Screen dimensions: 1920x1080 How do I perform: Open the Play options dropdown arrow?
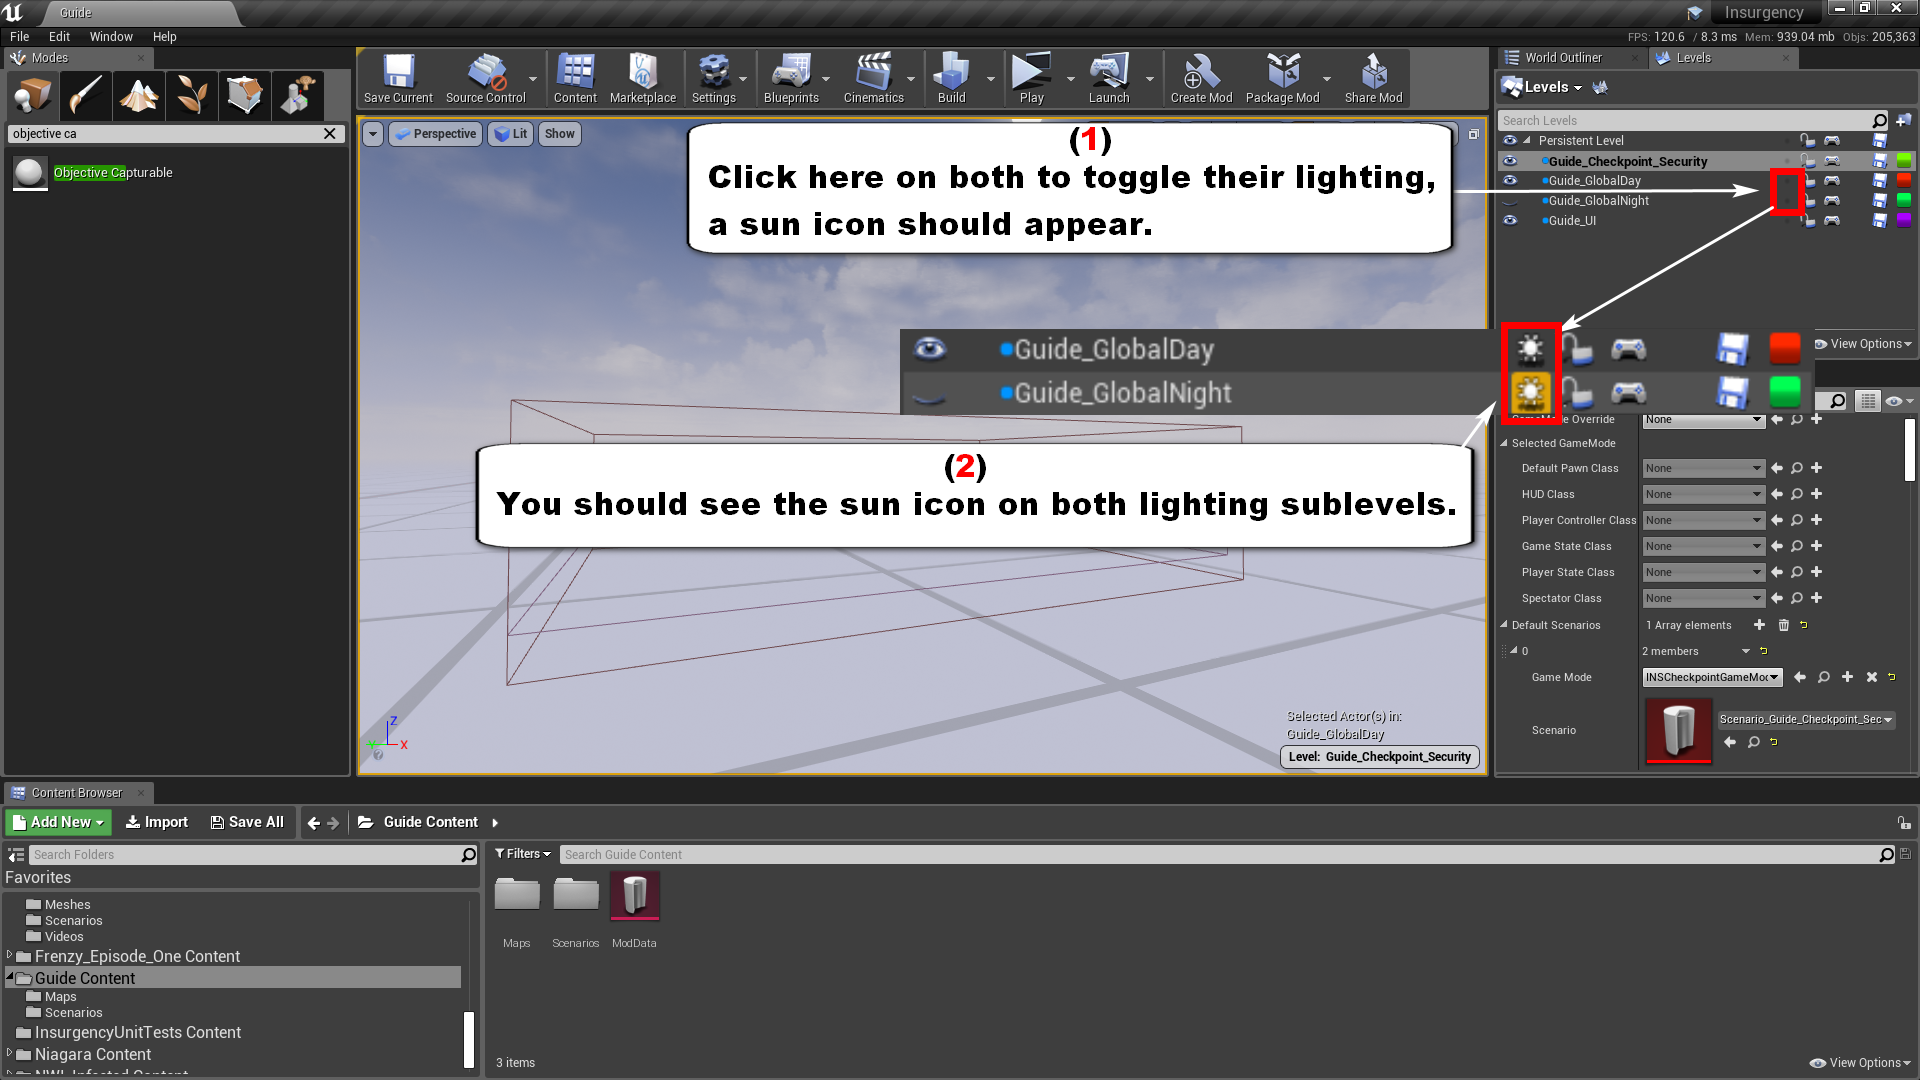click(x=1070, y=79)
